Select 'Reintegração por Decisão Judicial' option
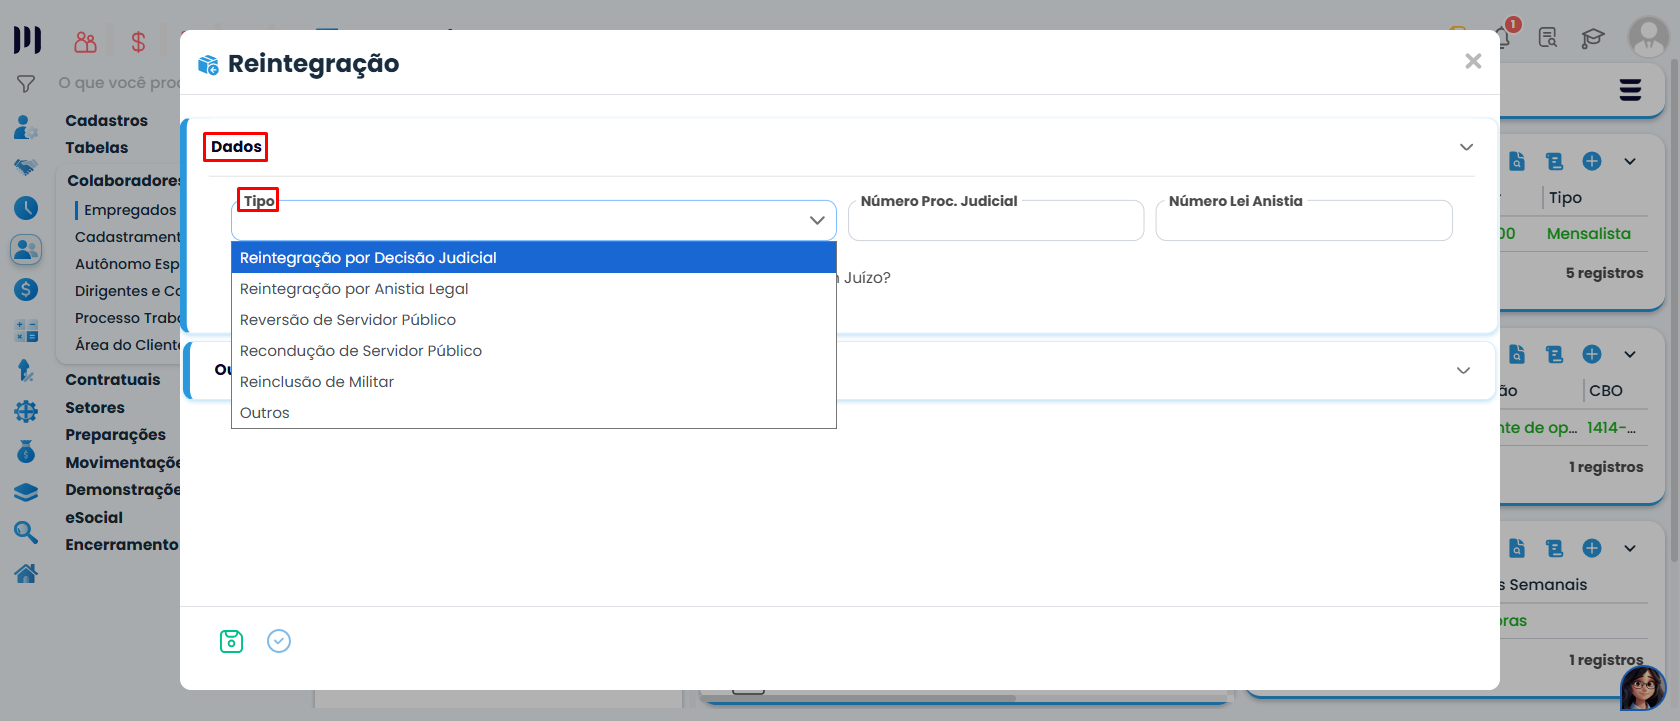1680x721 pixels. click(x=534, y=258)
